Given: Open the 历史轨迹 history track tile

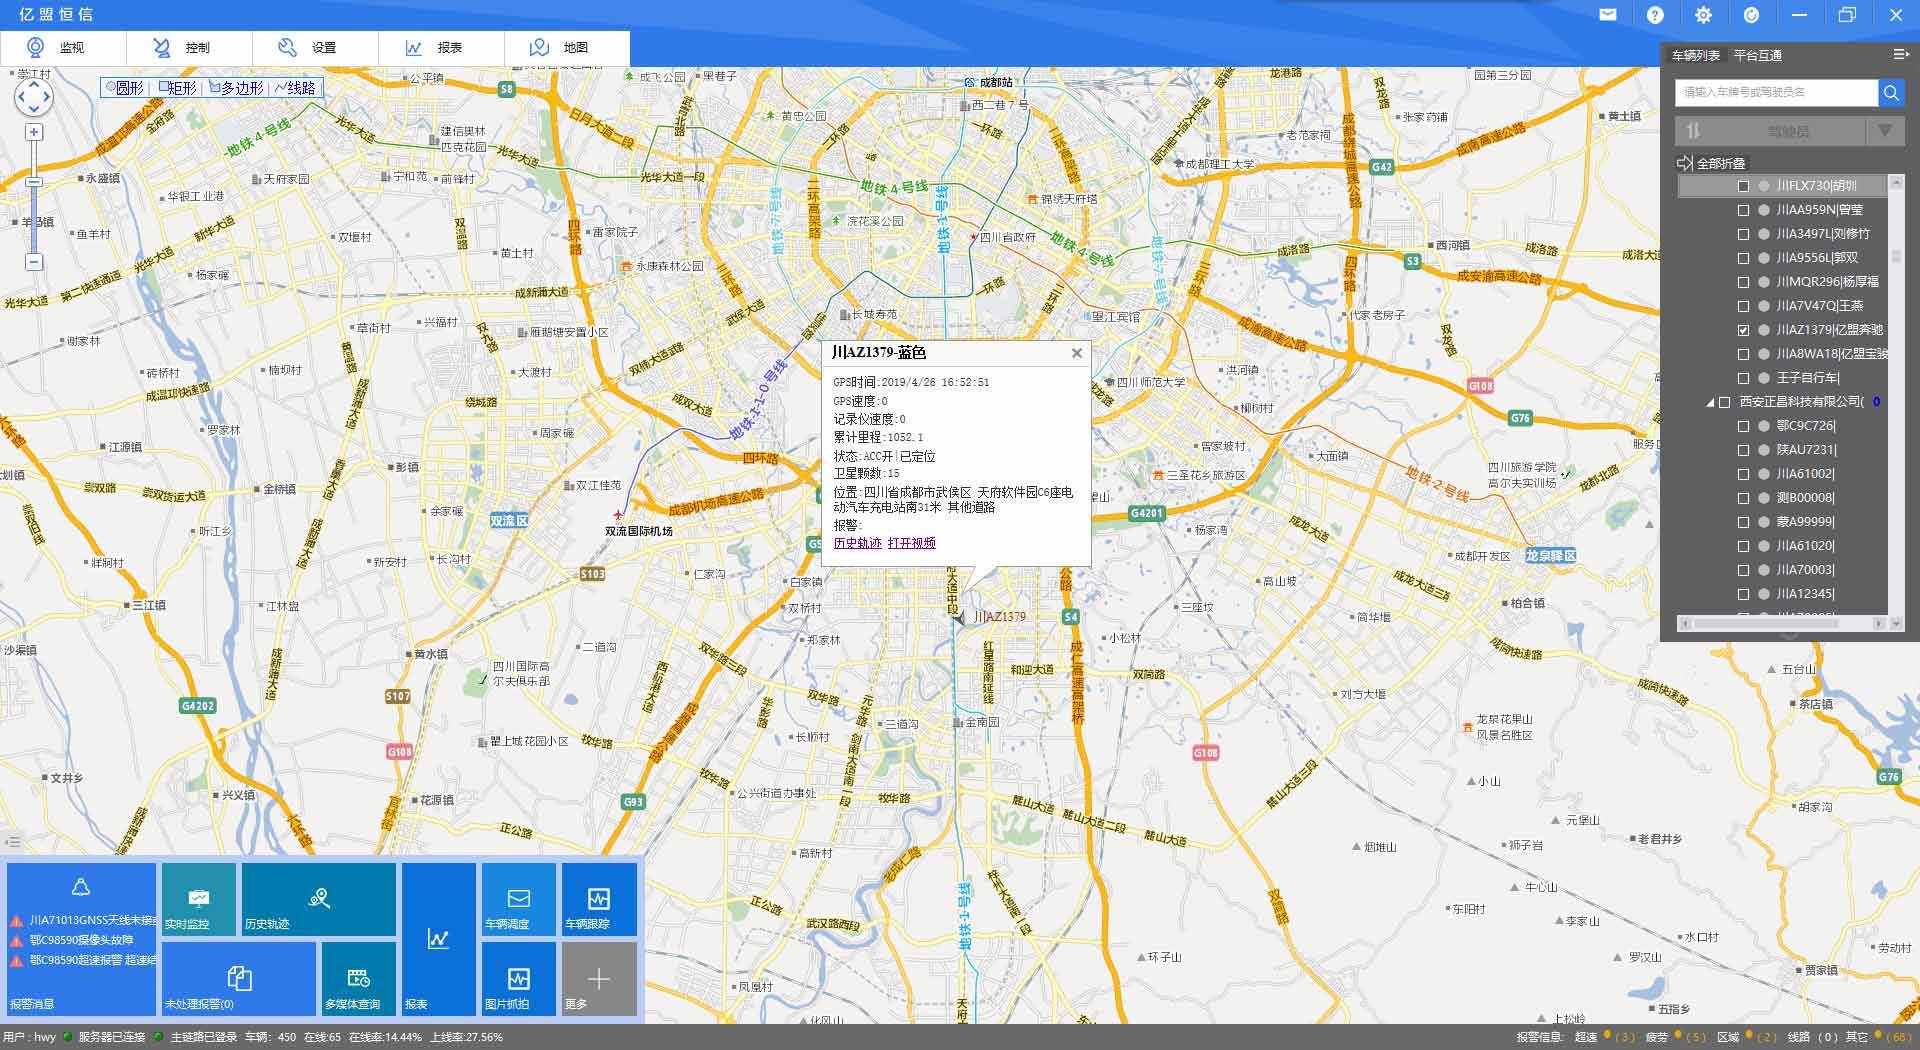Looking at the screenshot, I should click(x=319, y=899).
